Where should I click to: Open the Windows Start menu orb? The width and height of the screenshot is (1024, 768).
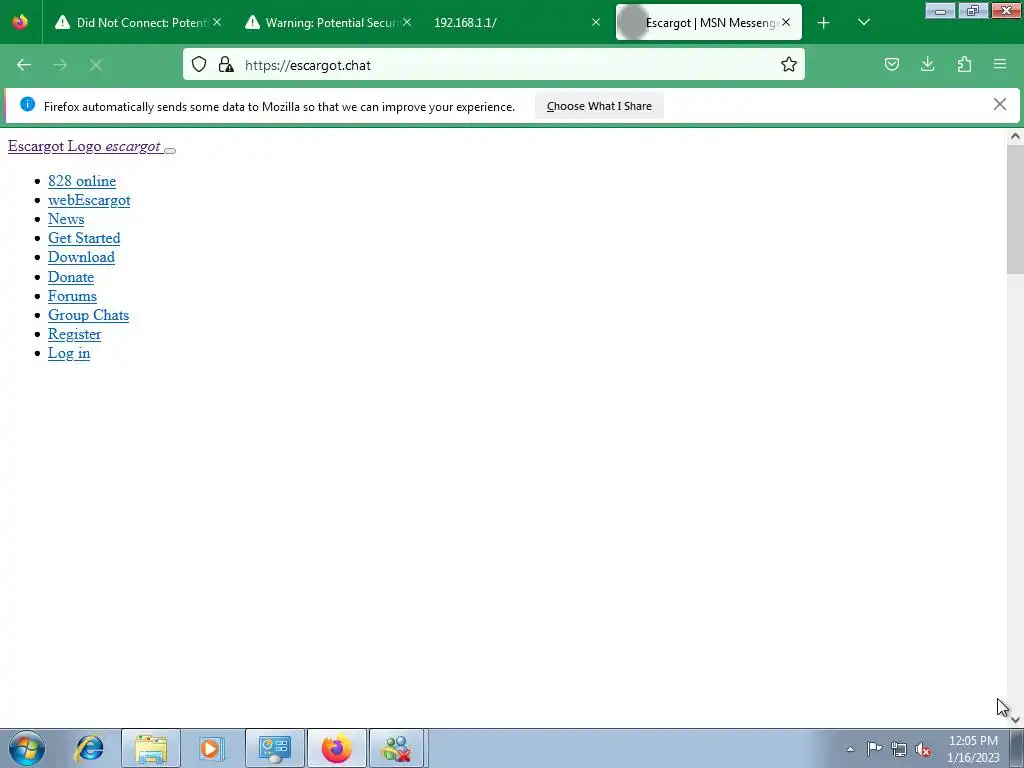27,748
